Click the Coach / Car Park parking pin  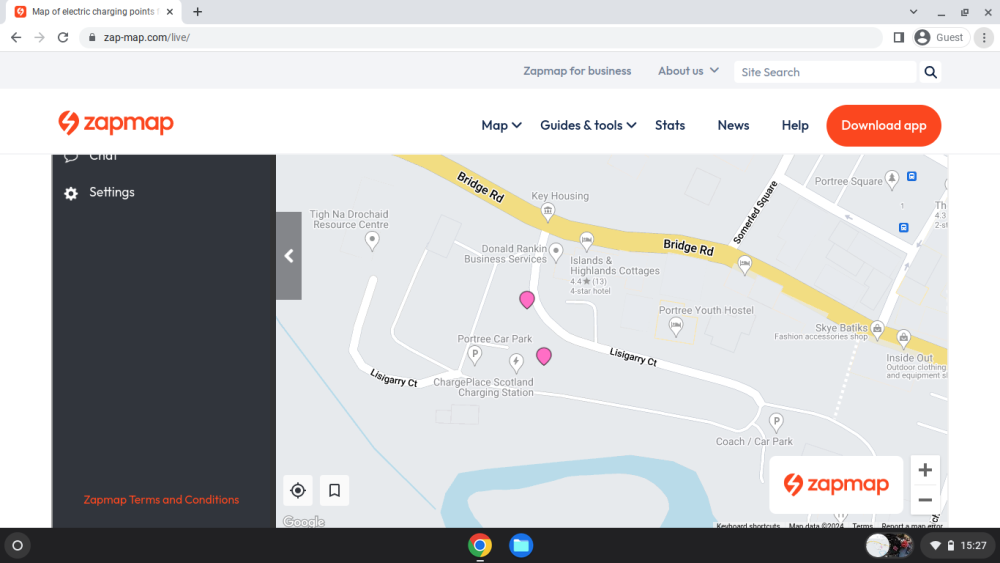(x=776, y=421)
